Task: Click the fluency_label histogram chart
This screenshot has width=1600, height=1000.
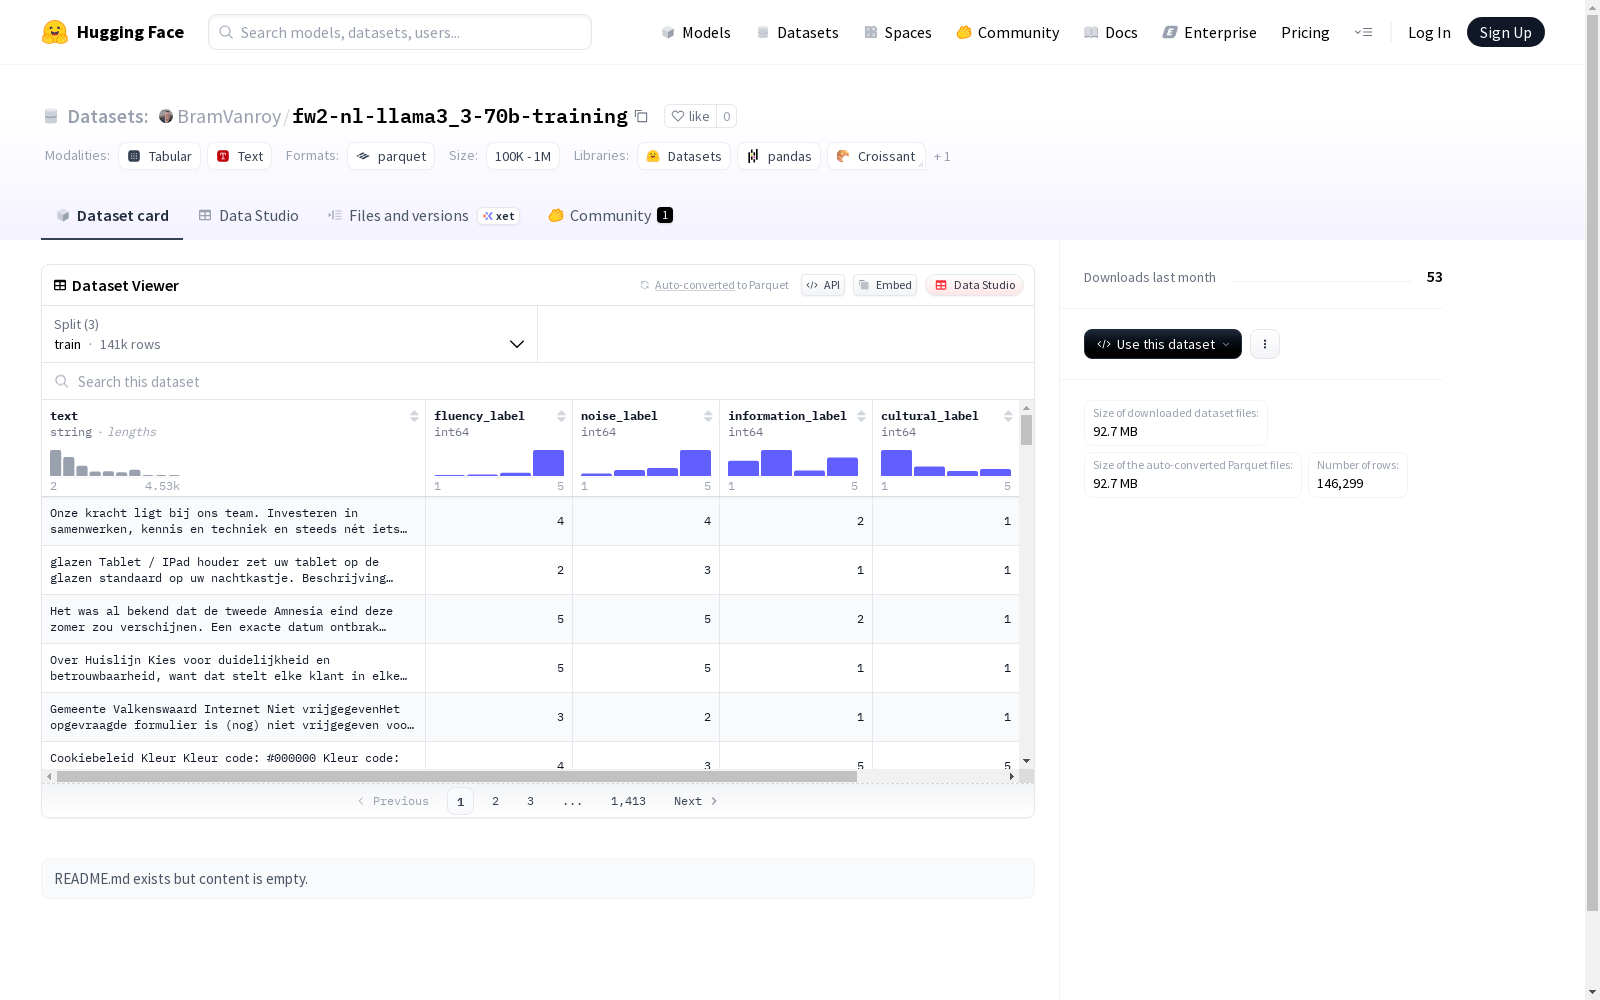Action: [x=499, y=462]
